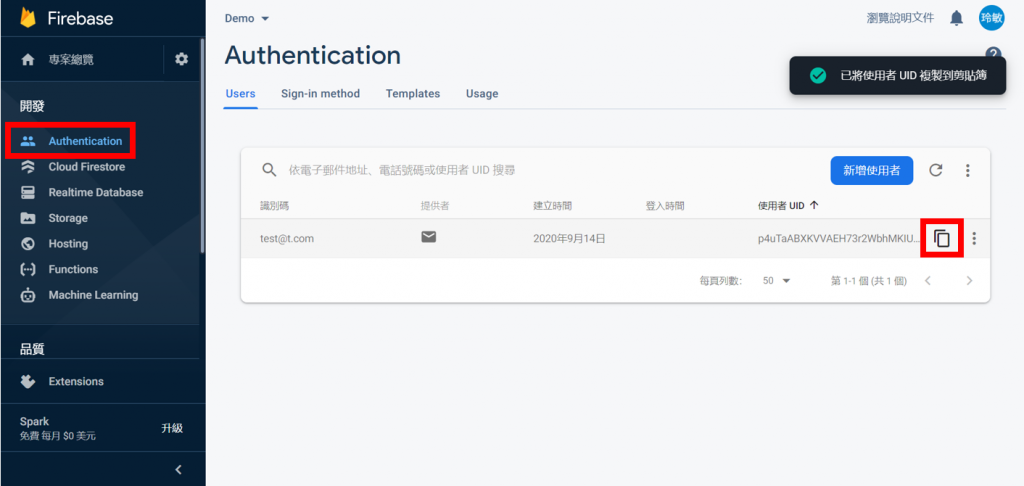Click the 第 1-1 個 (共 1 個) text
The image size is (1024, 486).
869,281
